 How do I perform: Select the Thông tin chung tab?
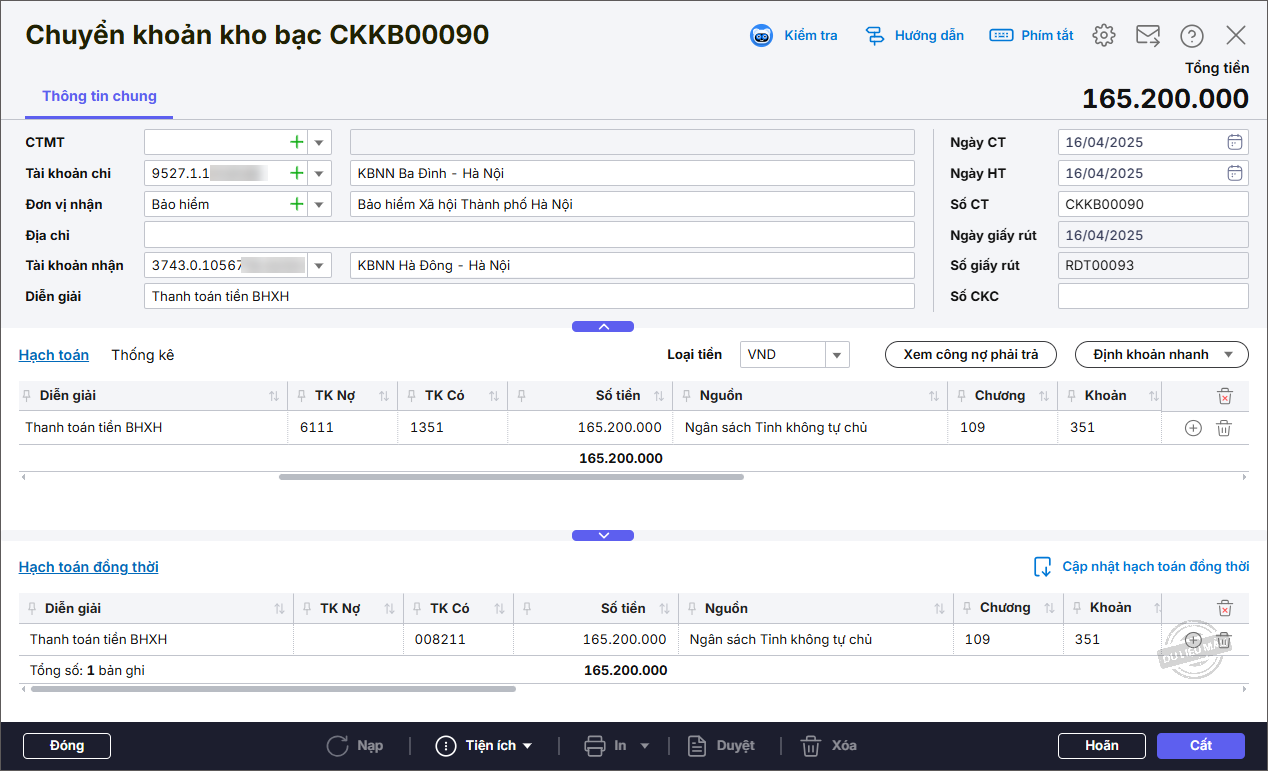point(99,96)
